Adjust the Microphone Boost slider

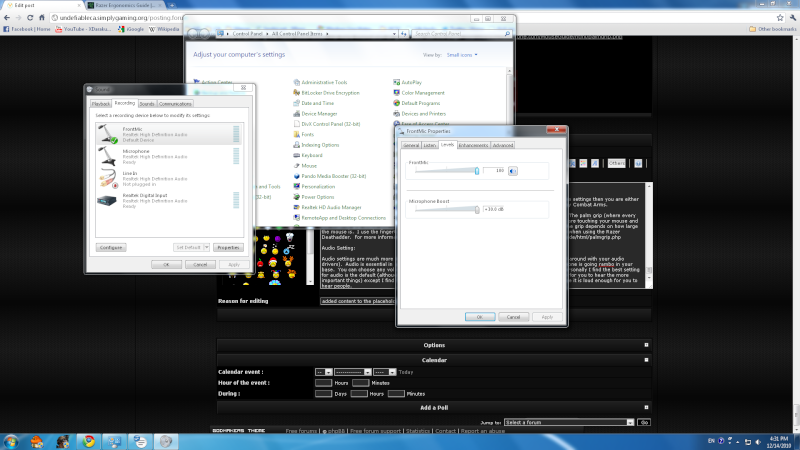tap(477, 209)
